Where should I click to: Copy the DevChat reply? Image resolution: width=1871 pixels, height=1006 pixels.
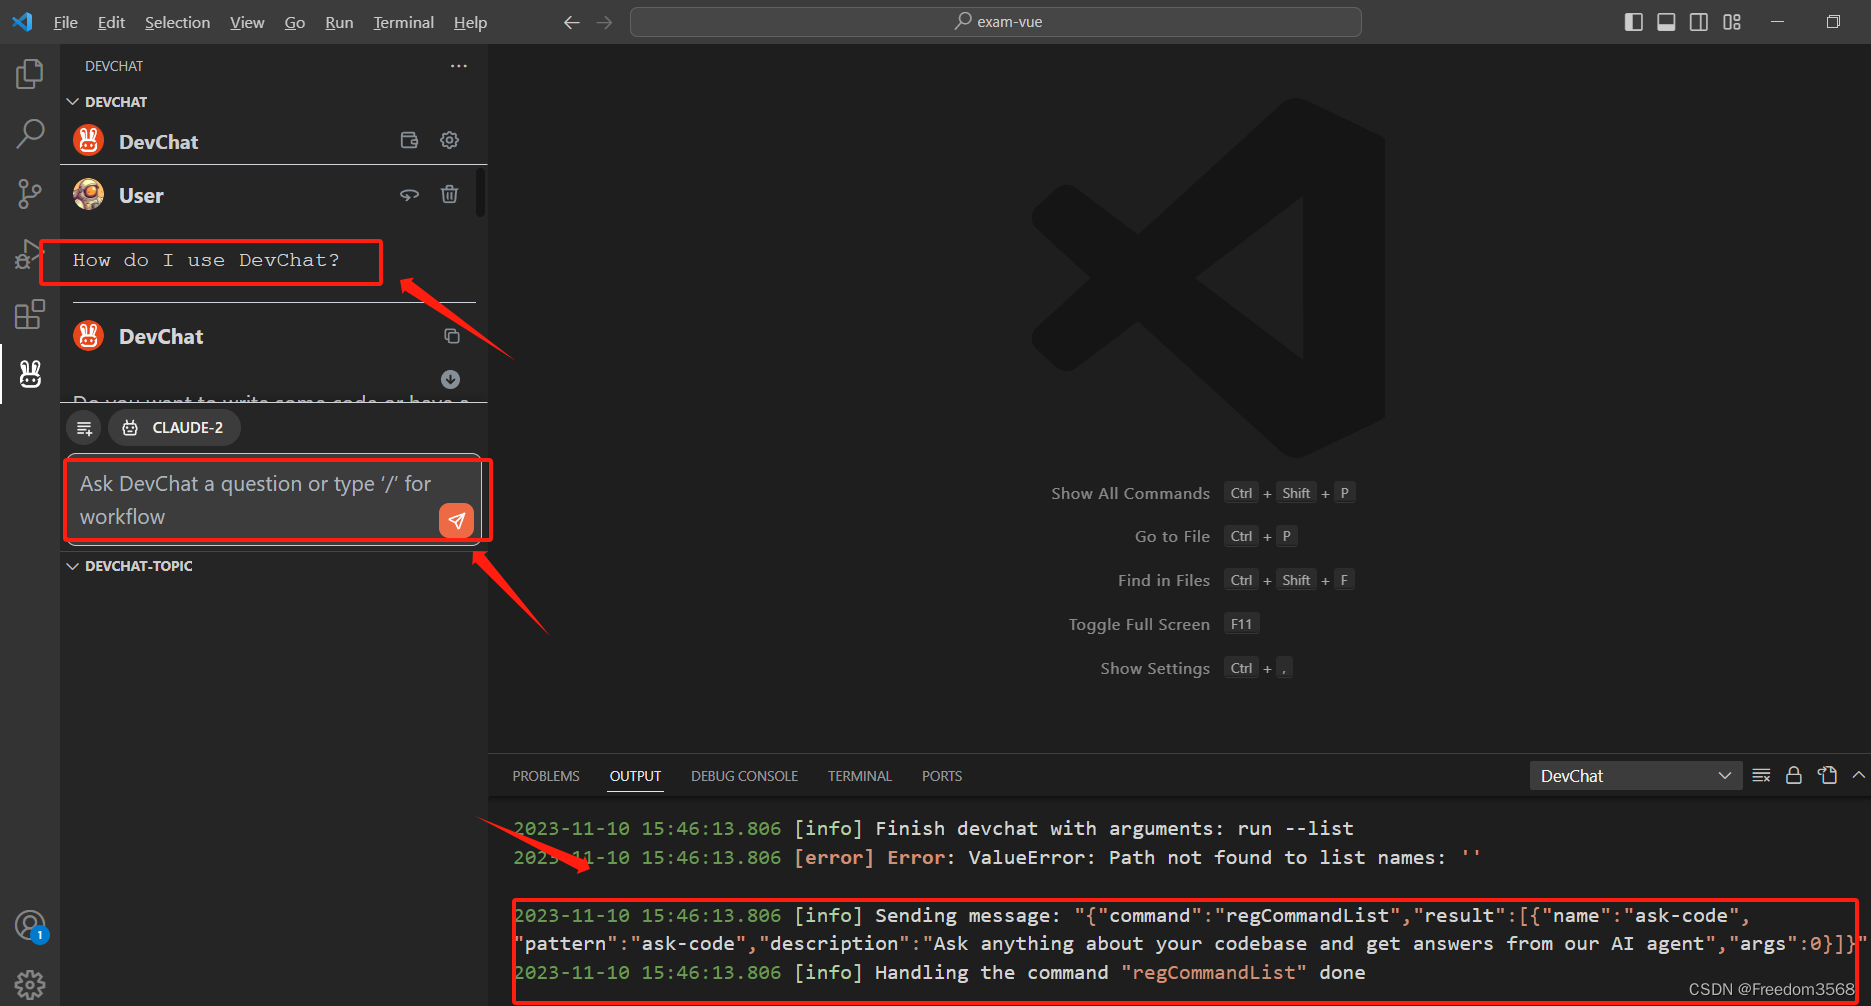click(452, 336)
